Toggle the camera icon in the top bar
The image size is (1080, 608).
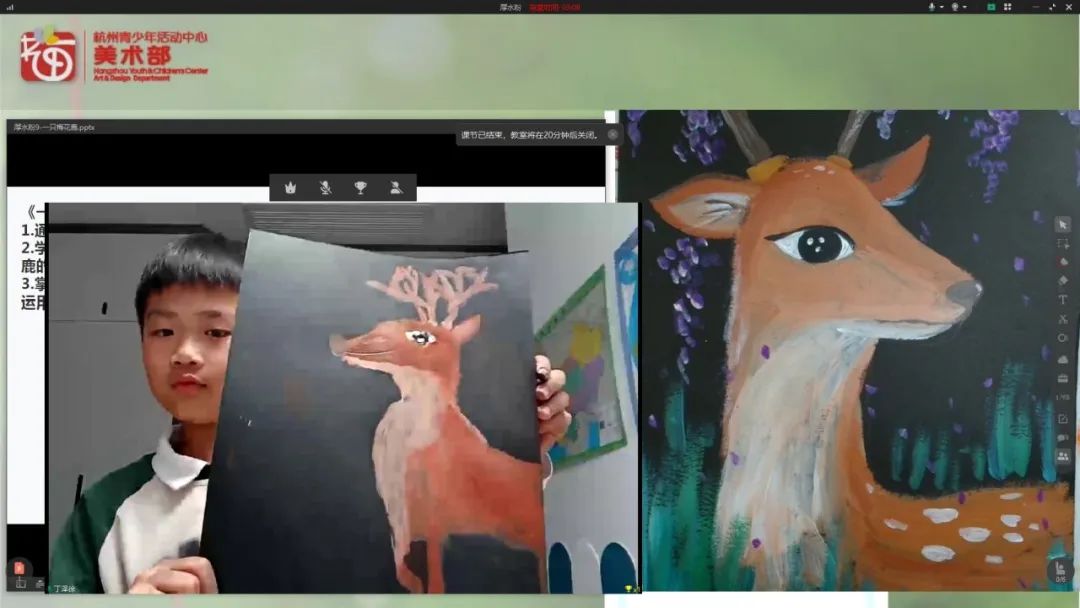click(x=955, y=7)
